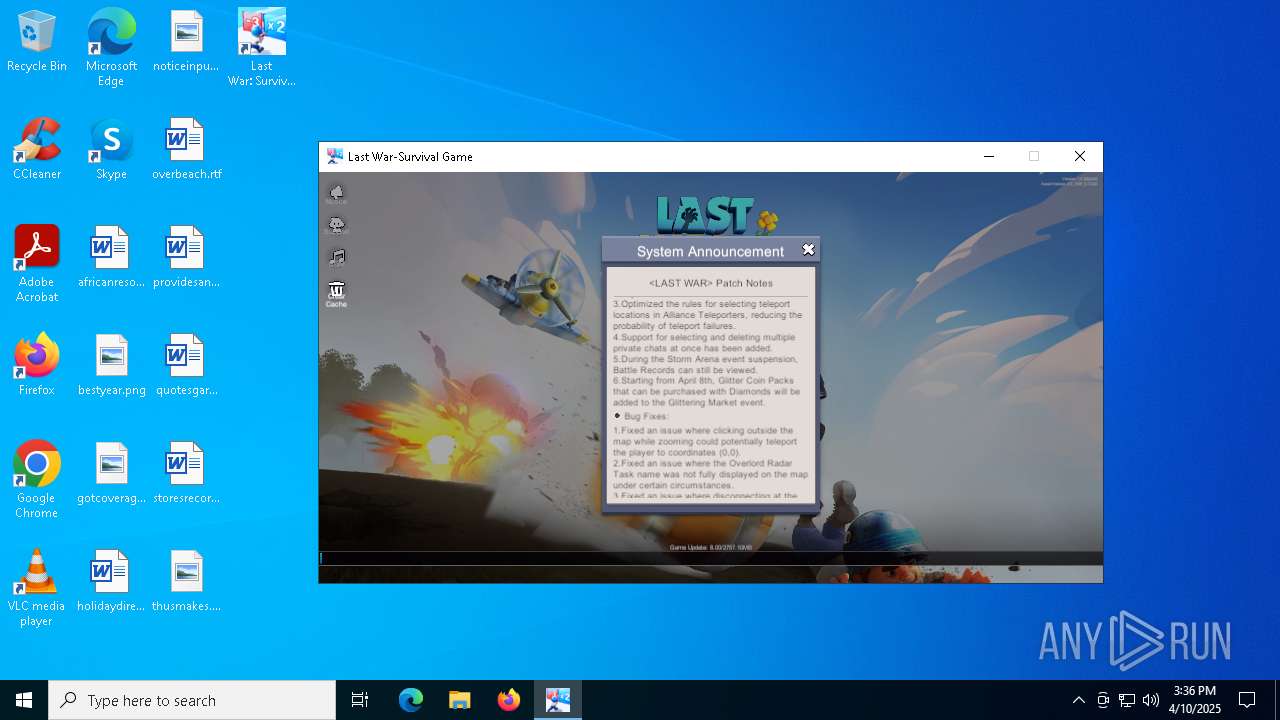This screenshot has width=1280, height=720.
Task: Open the Recycle Bin desktop icon
Action: (37, 42)
